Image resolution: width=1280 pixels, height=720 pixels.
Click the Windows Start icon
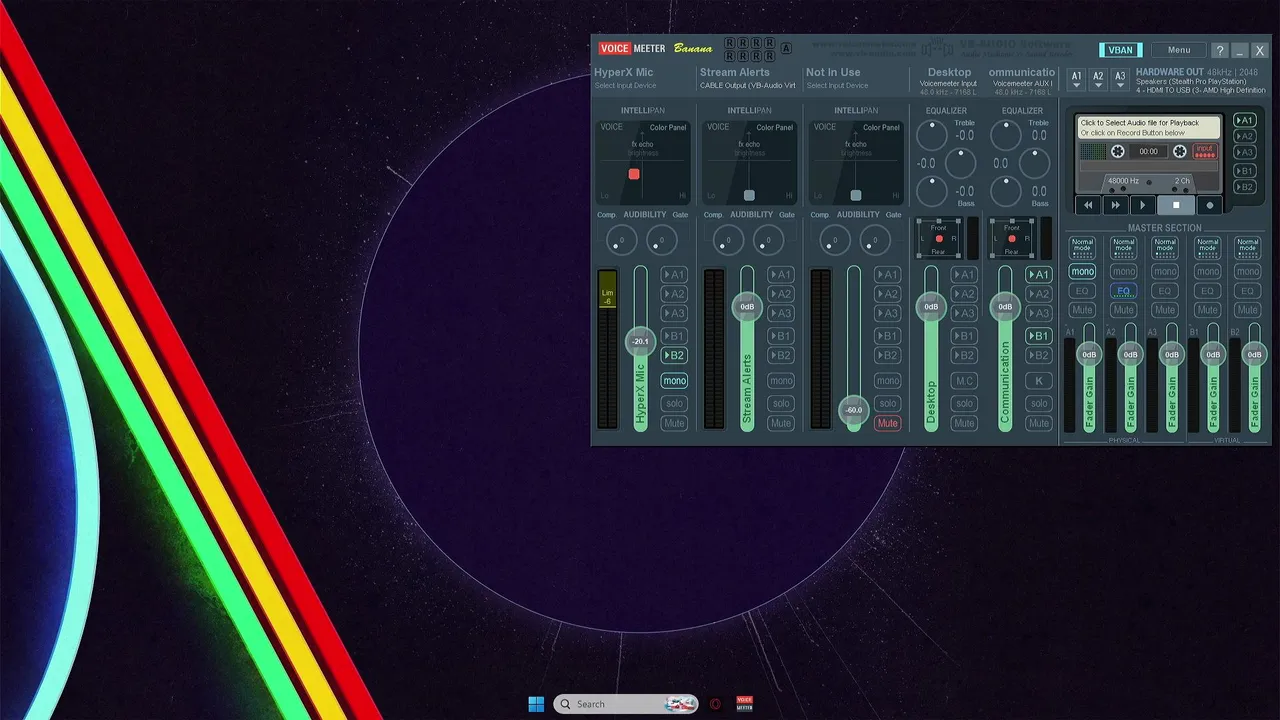coord(536,704)
